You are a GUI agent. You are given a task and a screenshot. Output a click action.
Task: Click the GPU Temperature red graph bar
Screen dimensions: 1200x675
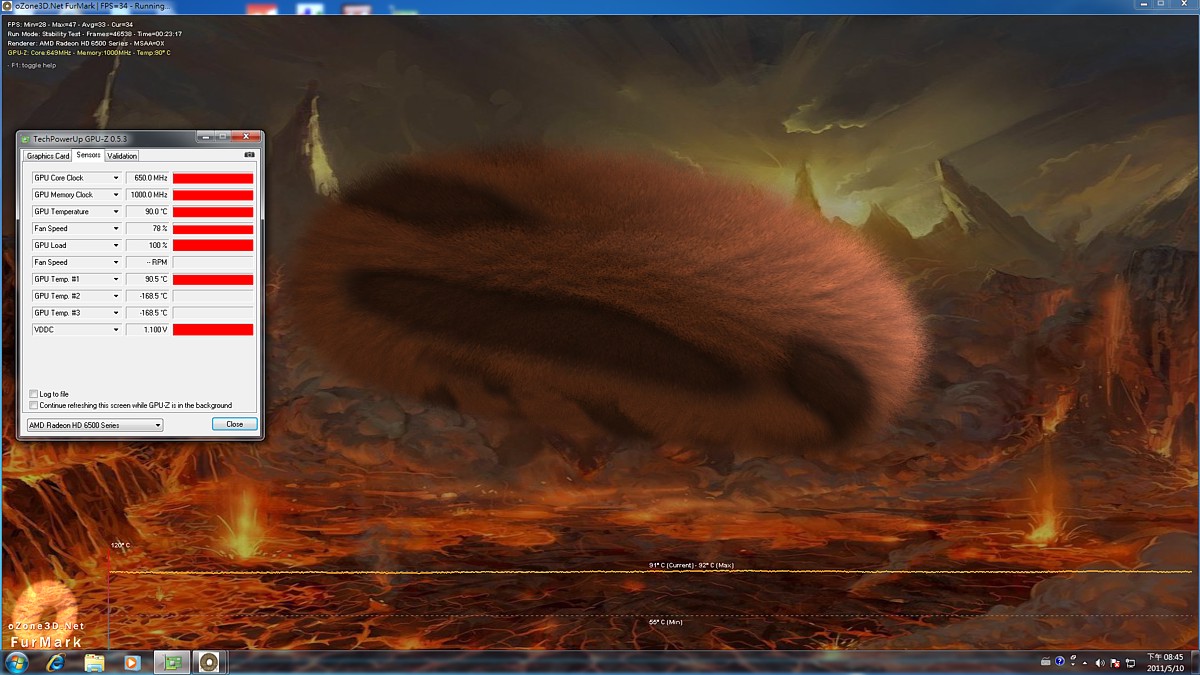pos(213,212)
